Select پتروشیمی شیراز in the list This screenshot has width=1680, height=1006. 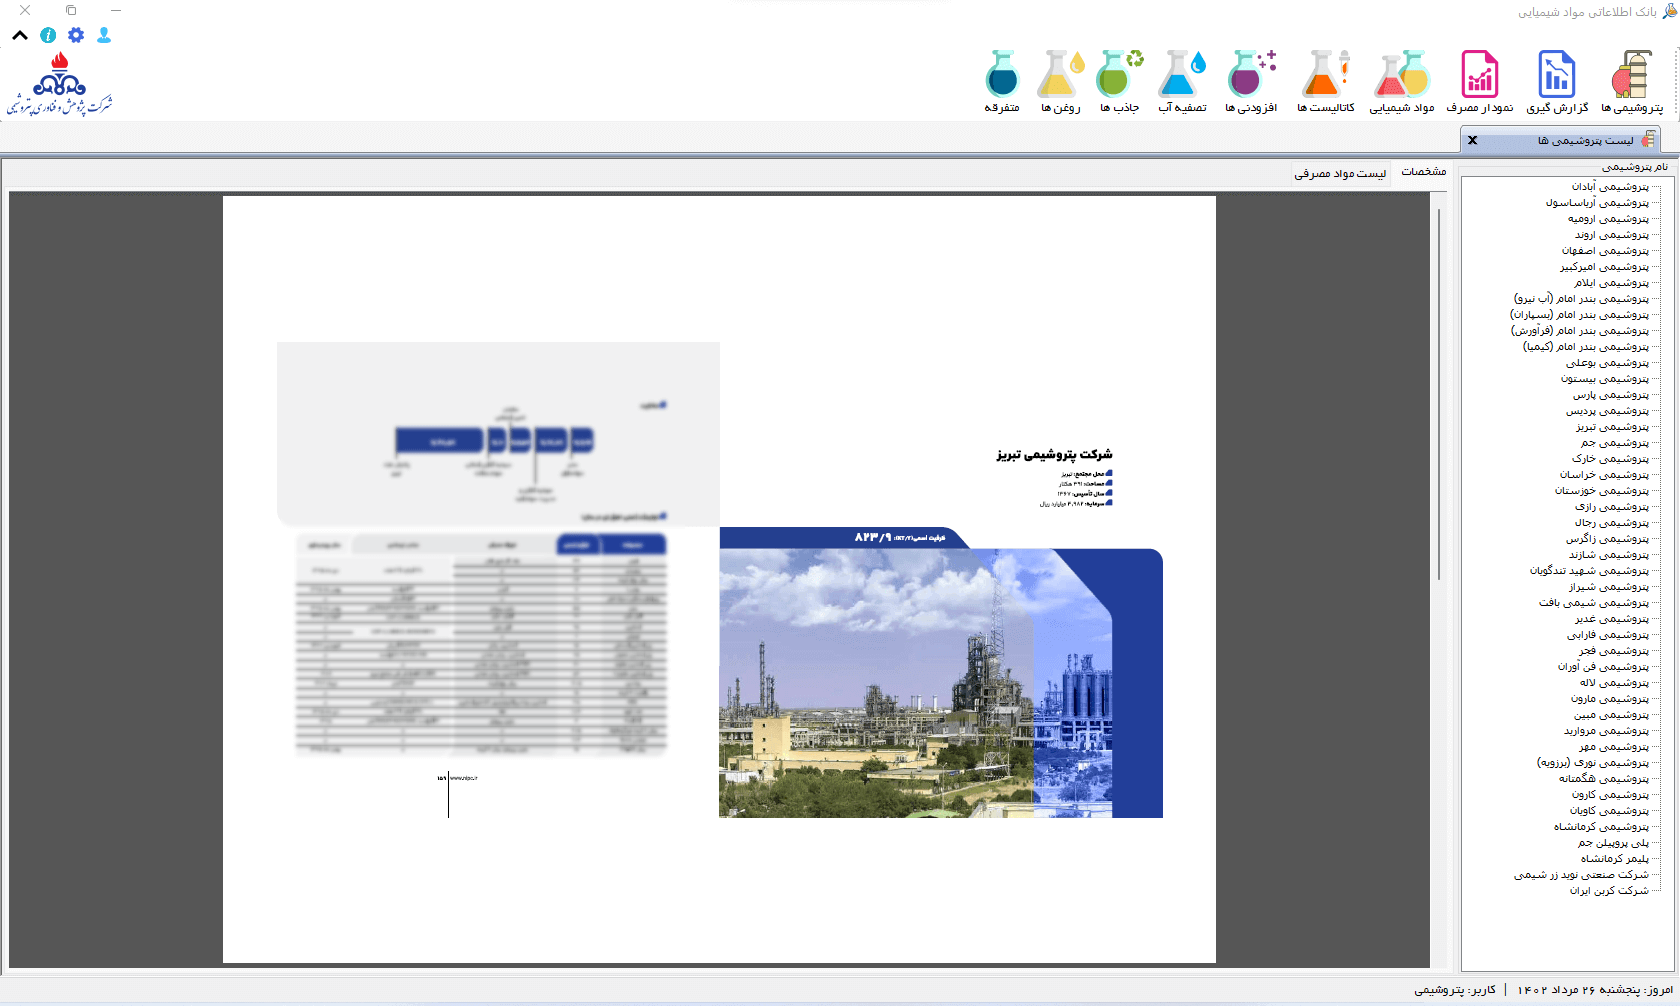(1609, 587)
